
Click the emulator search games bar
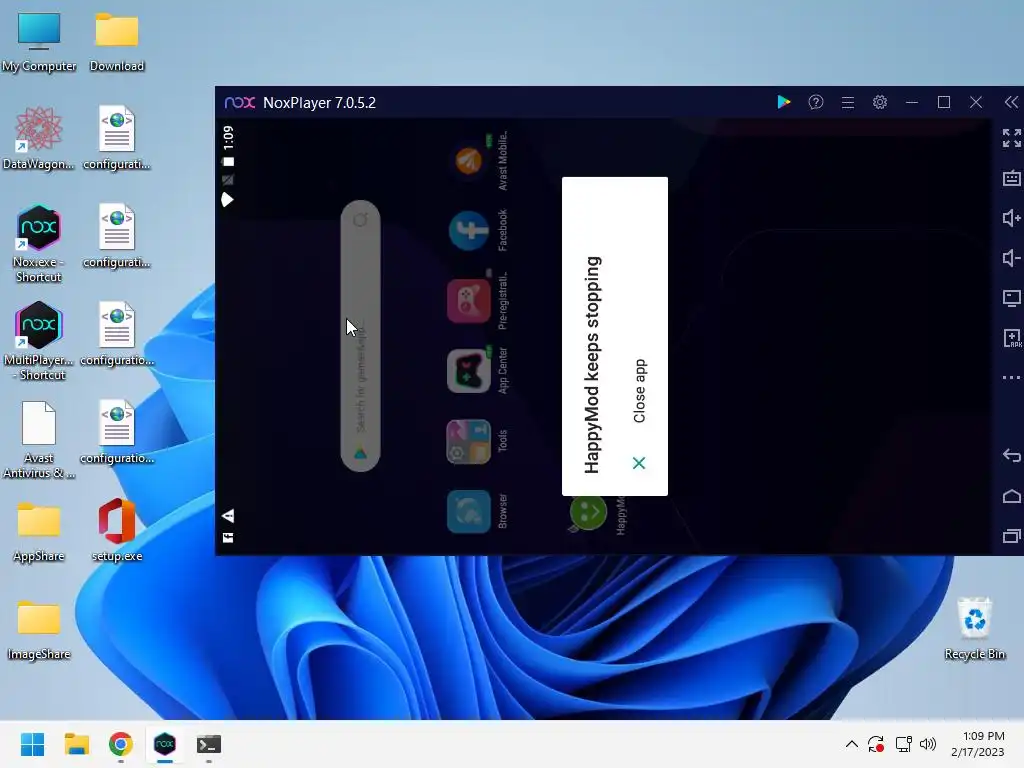[x=360, y=336]
